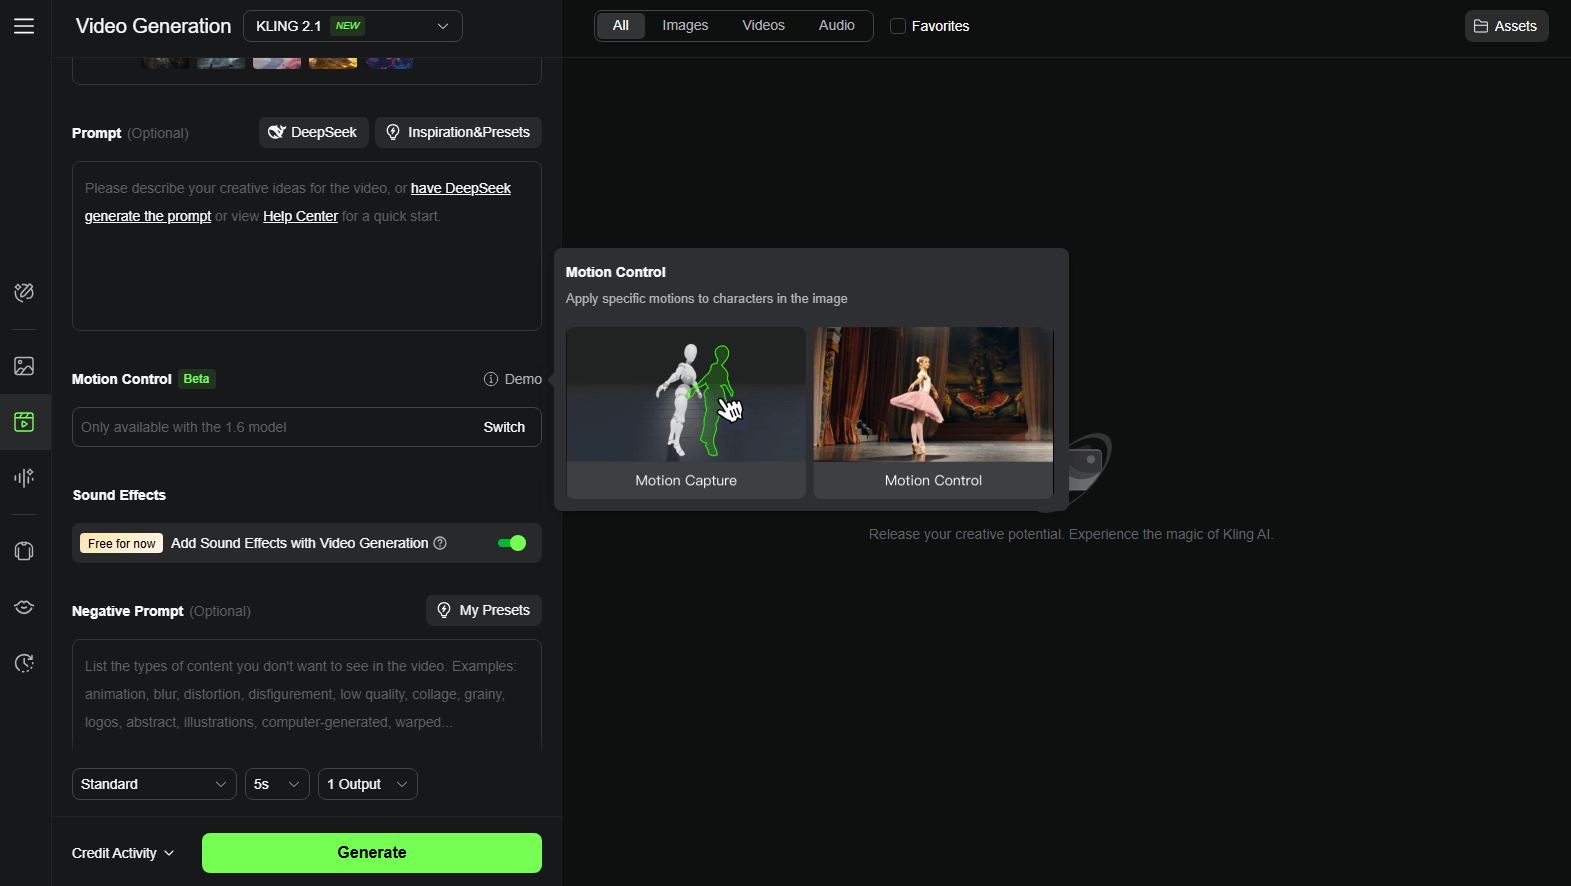Open the virtual try-on sidebar icon
Screen dimensions: 1571x886
coord(24,551)
